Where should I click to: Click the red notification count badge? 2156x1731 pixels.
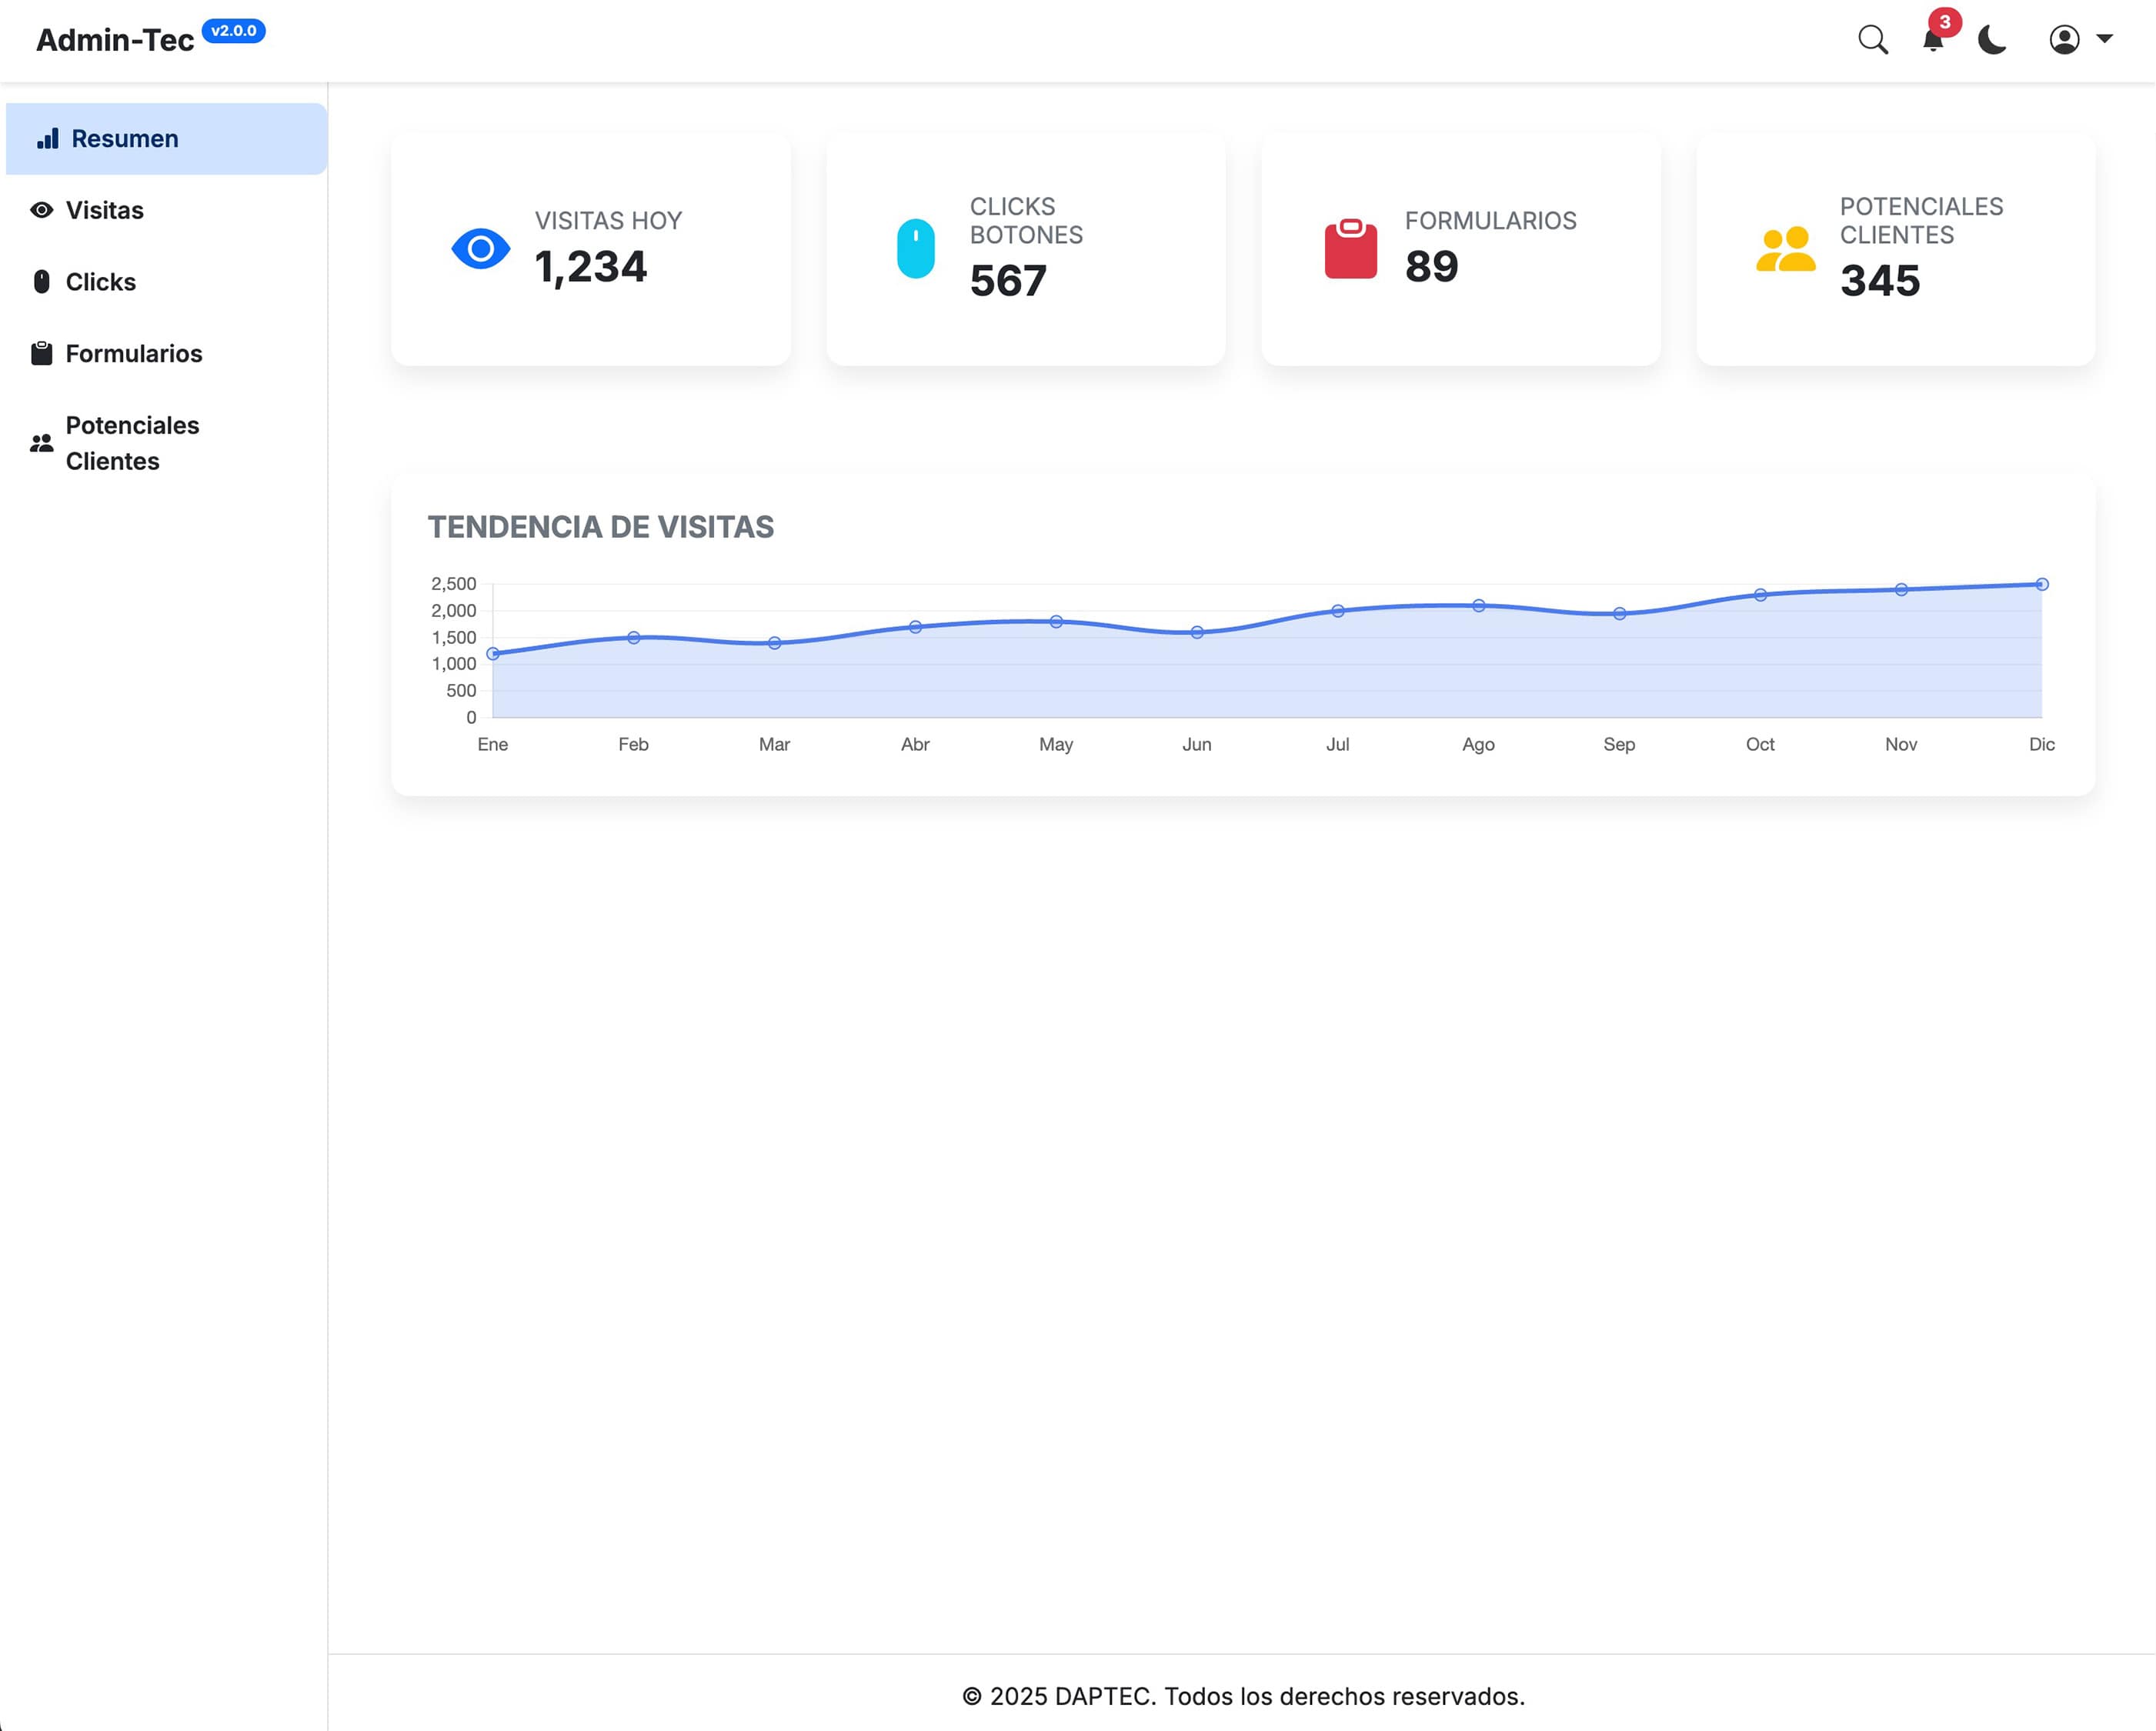pos(1944,22)
